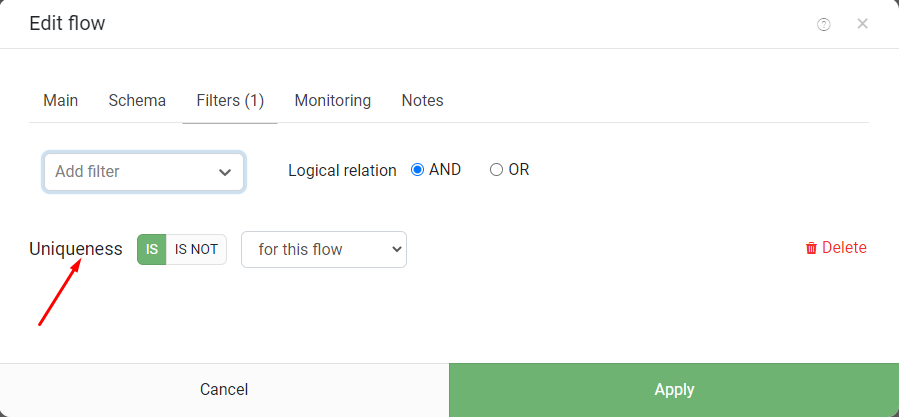
Task: Select the Filters (1) tab
Action: (230, 100)
